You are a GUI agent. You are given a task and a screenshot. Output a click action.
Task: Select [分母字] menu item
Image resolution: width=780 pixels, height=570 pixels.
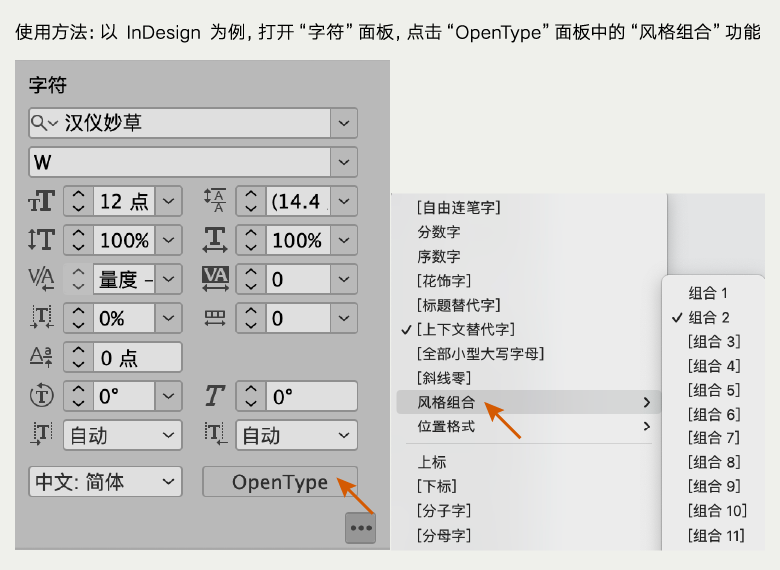[x=444, y=535]
